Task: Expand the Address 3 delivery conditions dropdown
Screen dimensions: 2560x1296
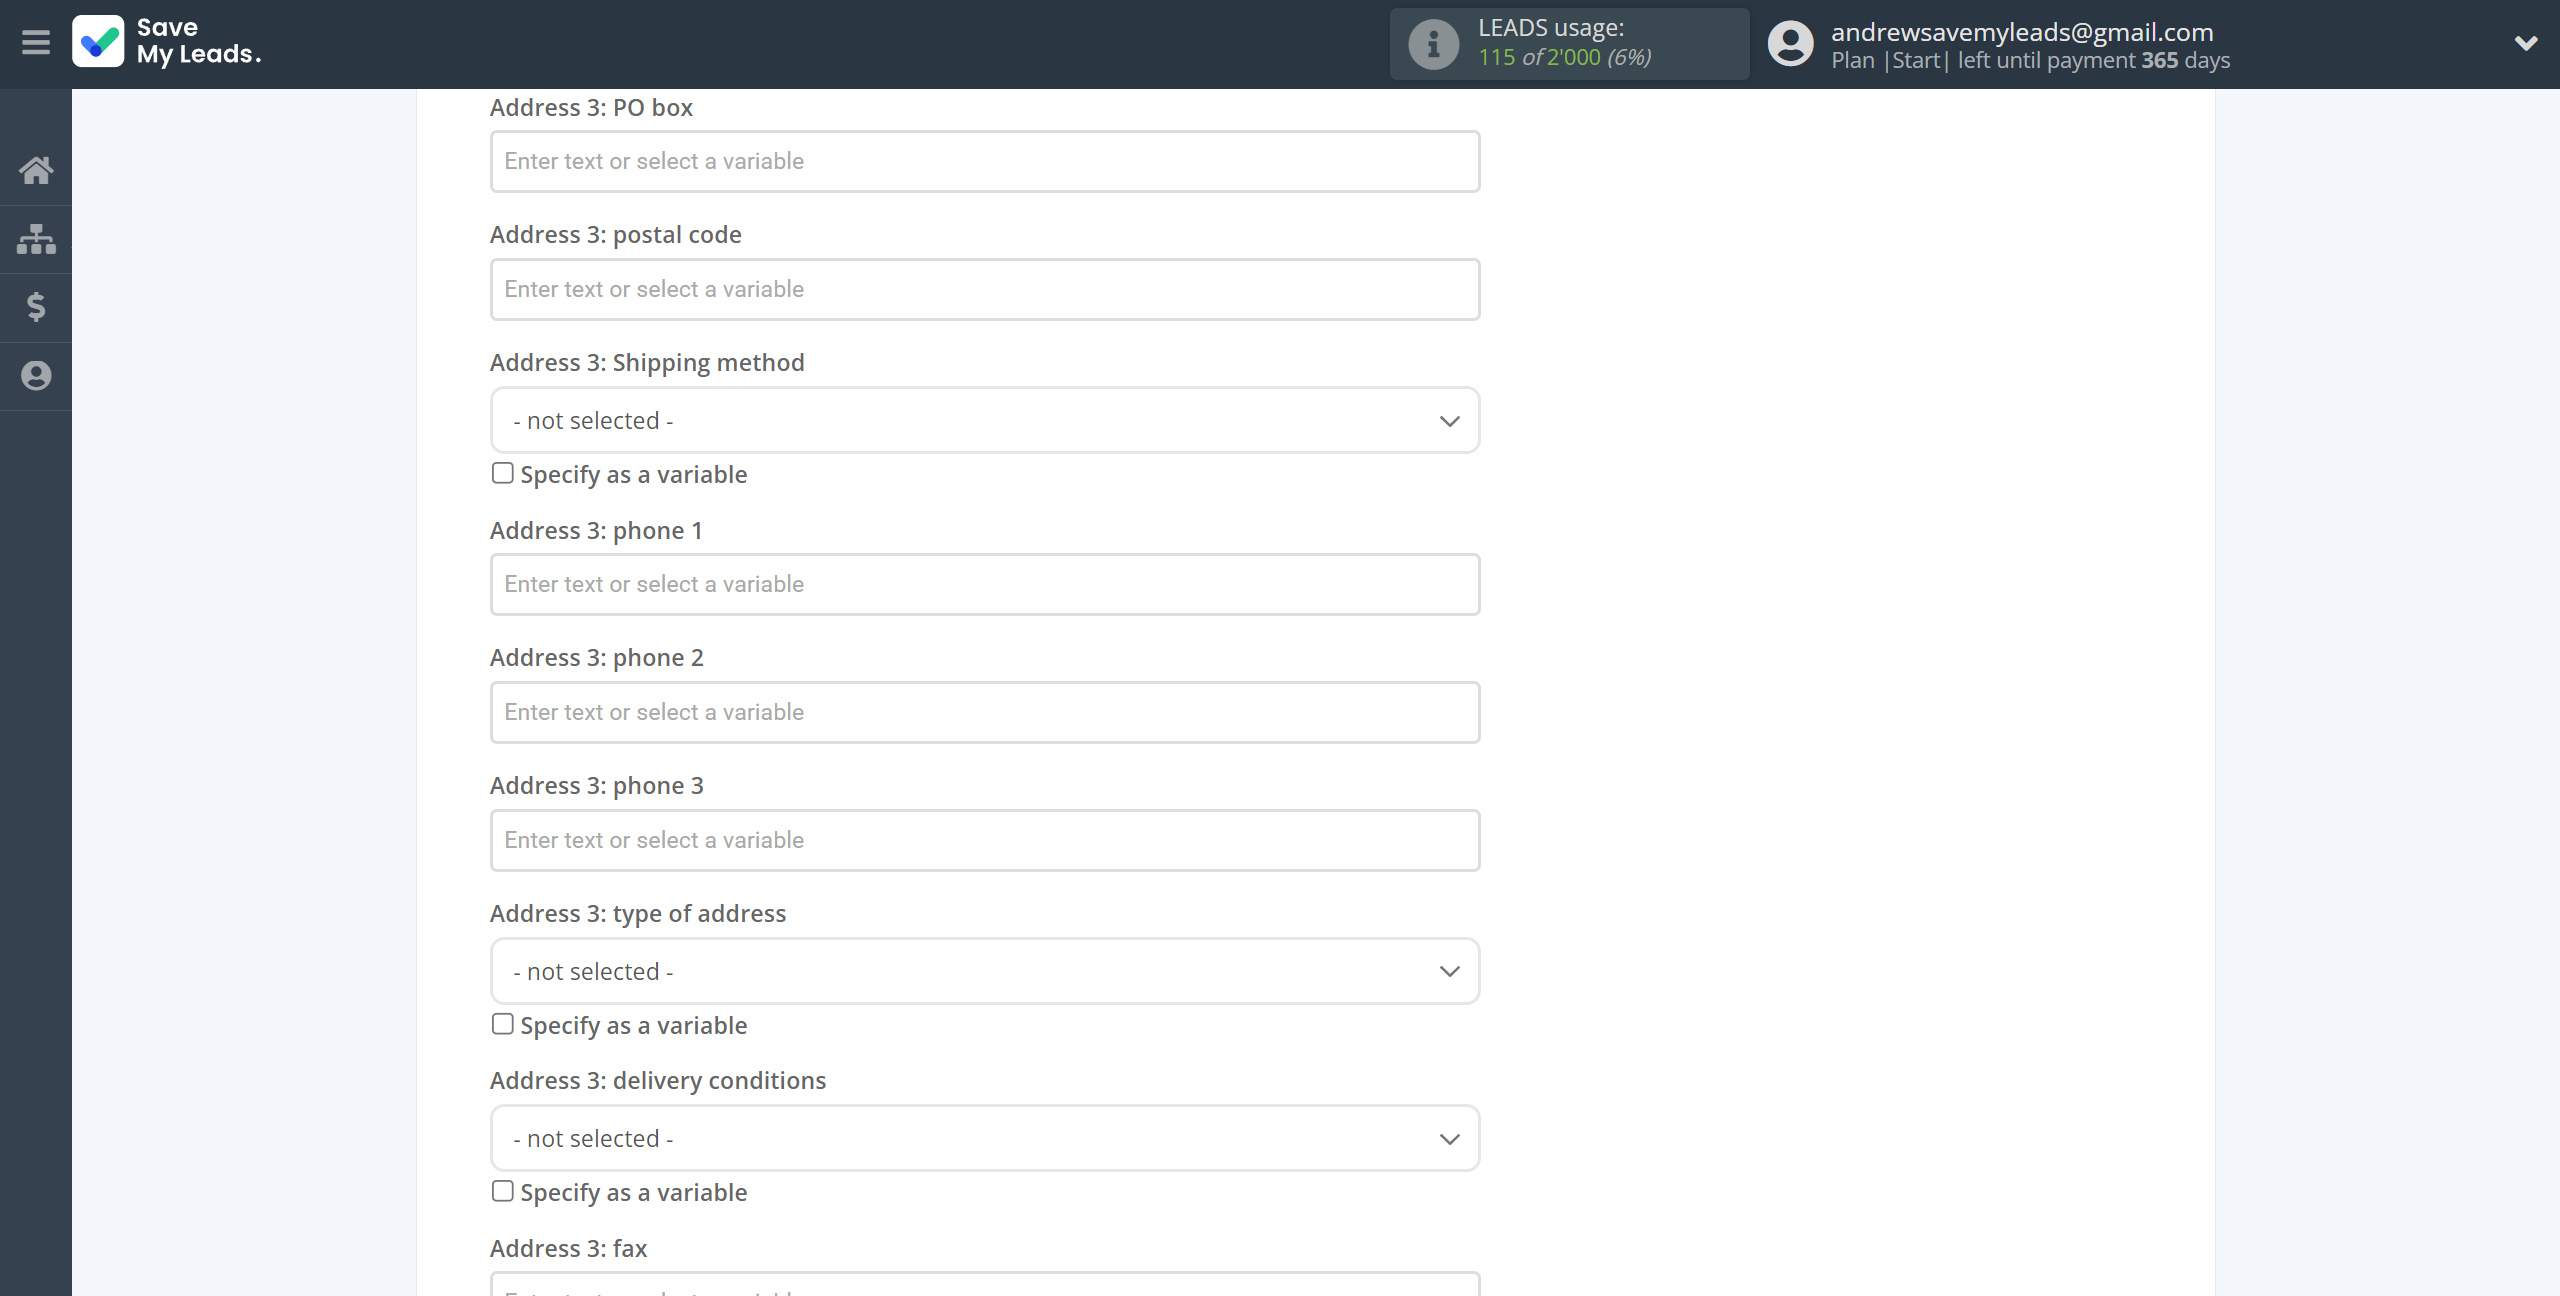Action: 985,1137
